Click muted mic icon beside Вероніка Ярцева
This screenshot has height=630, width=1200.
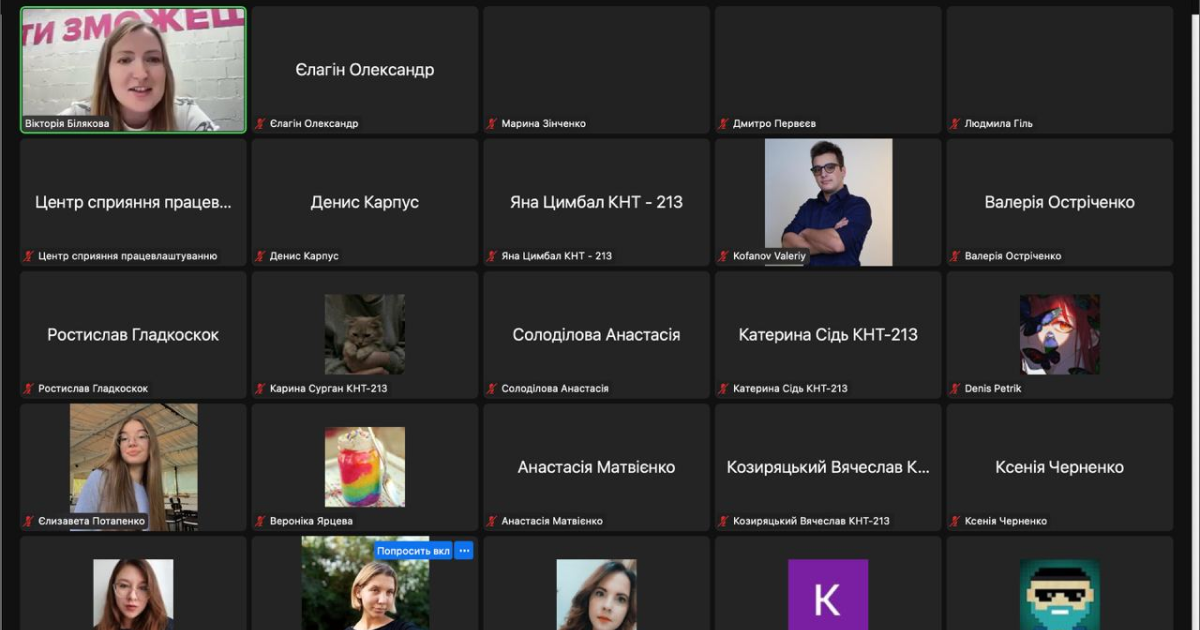261,521
